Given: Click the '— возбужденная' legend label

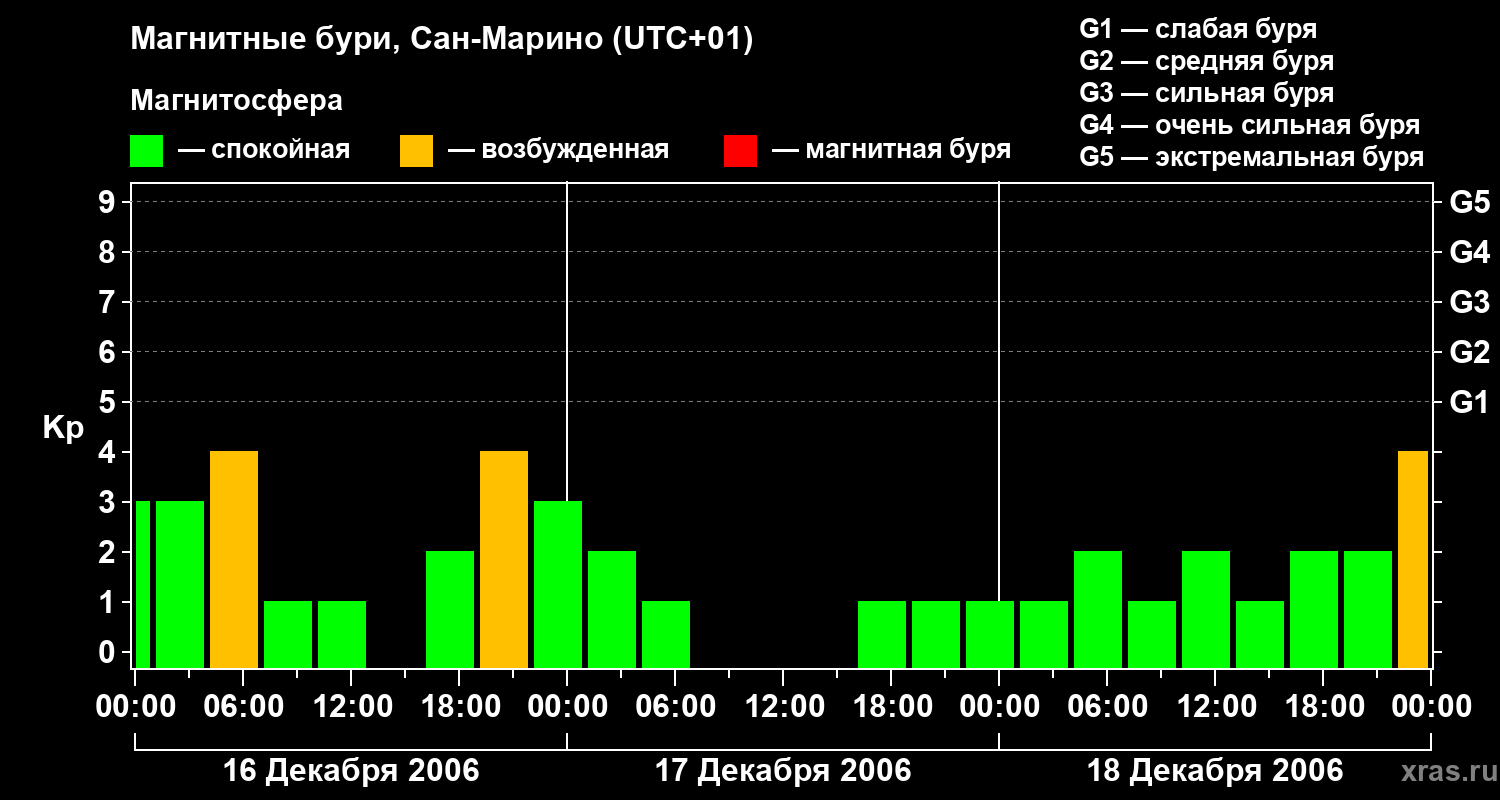Looking at the screenshot, I should (558, 150).
